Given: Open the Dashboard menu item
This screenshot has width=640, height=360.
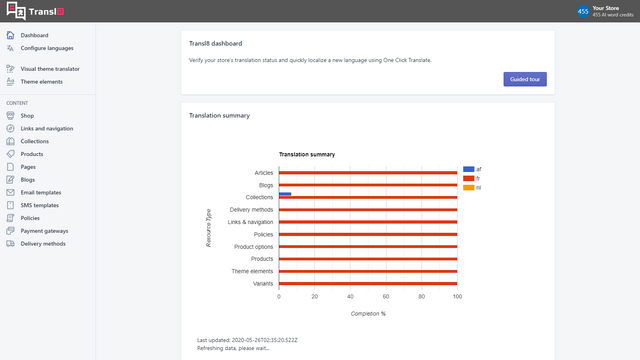Looking at the screenshot, I should (34, 35).
